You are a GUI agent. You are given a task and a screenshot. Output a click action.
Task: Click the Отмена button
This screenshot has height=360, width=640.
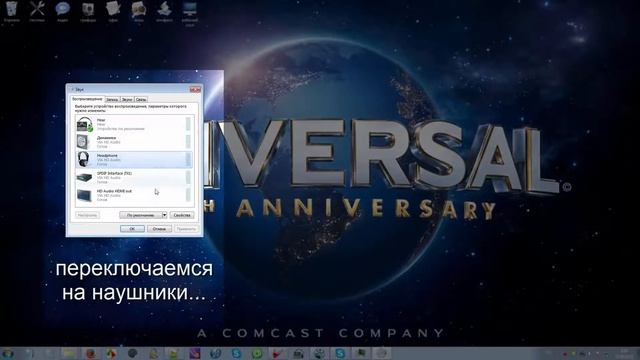click(x=159, y=229)
